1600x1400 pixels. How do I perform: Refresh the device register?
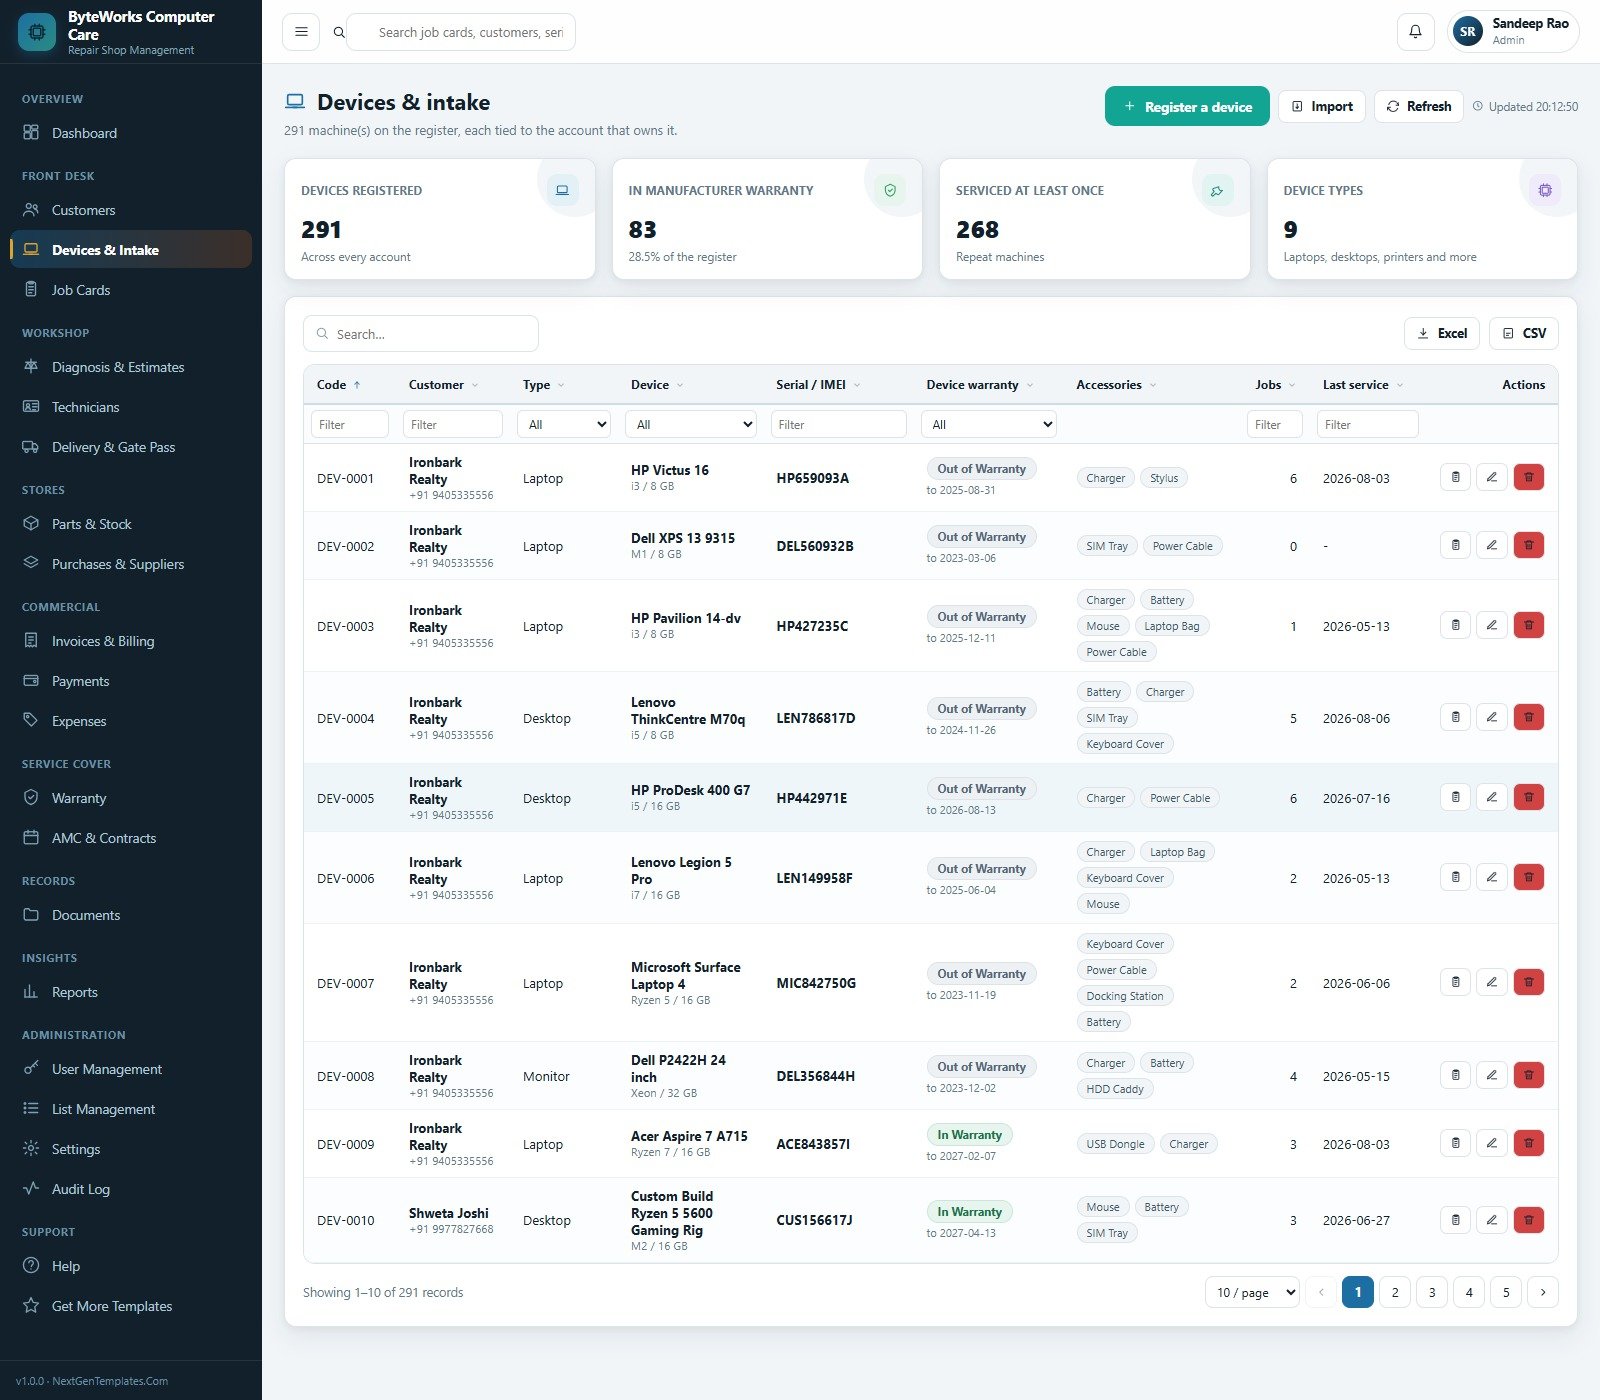click(1419, 106)
